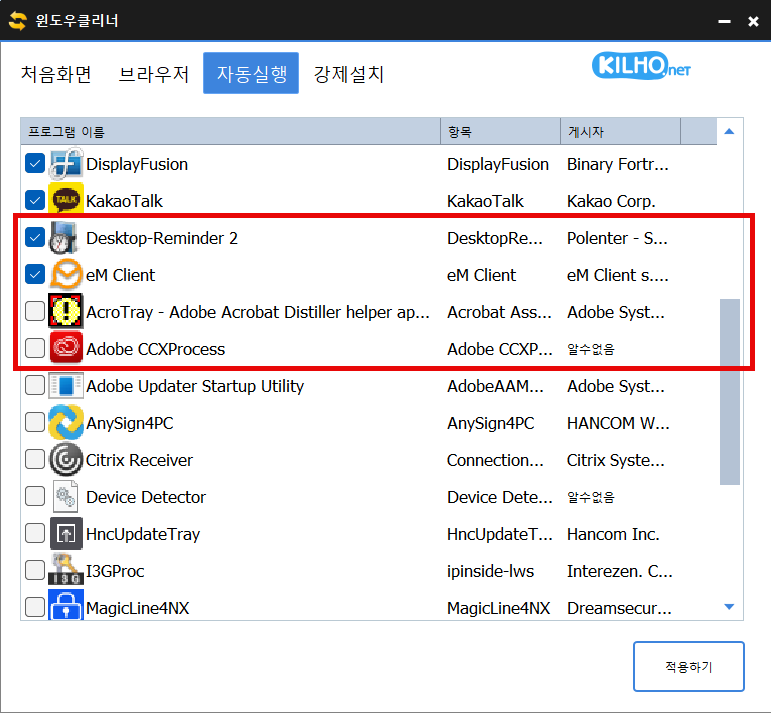This screenshot has width=771, height=713.
Task: Sort by 항목 column header
Action: point(501,131)
